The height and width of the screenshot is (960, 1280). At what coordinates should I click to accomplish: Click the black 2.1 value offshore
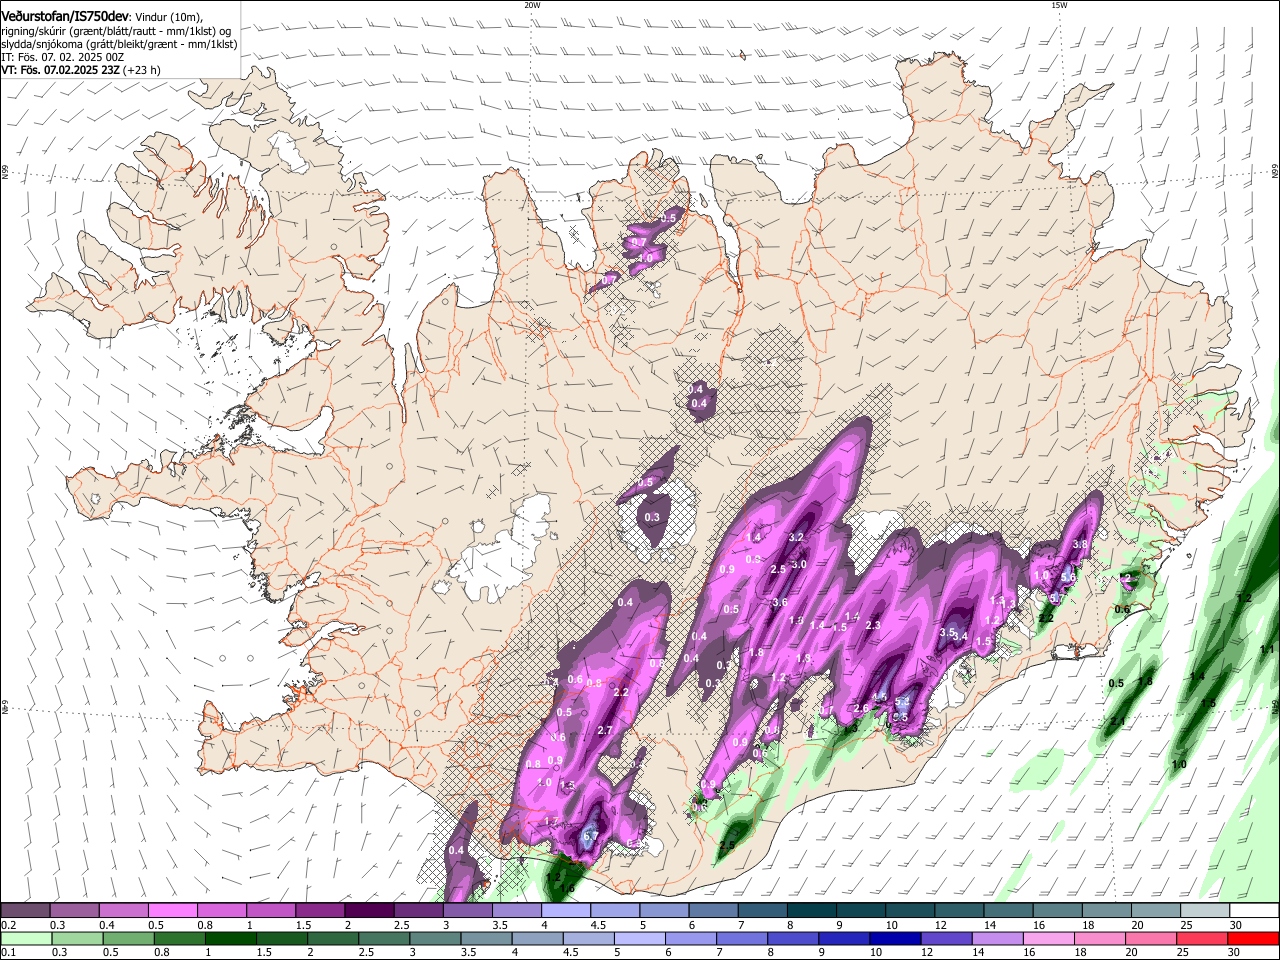(x=1118, y=721)
